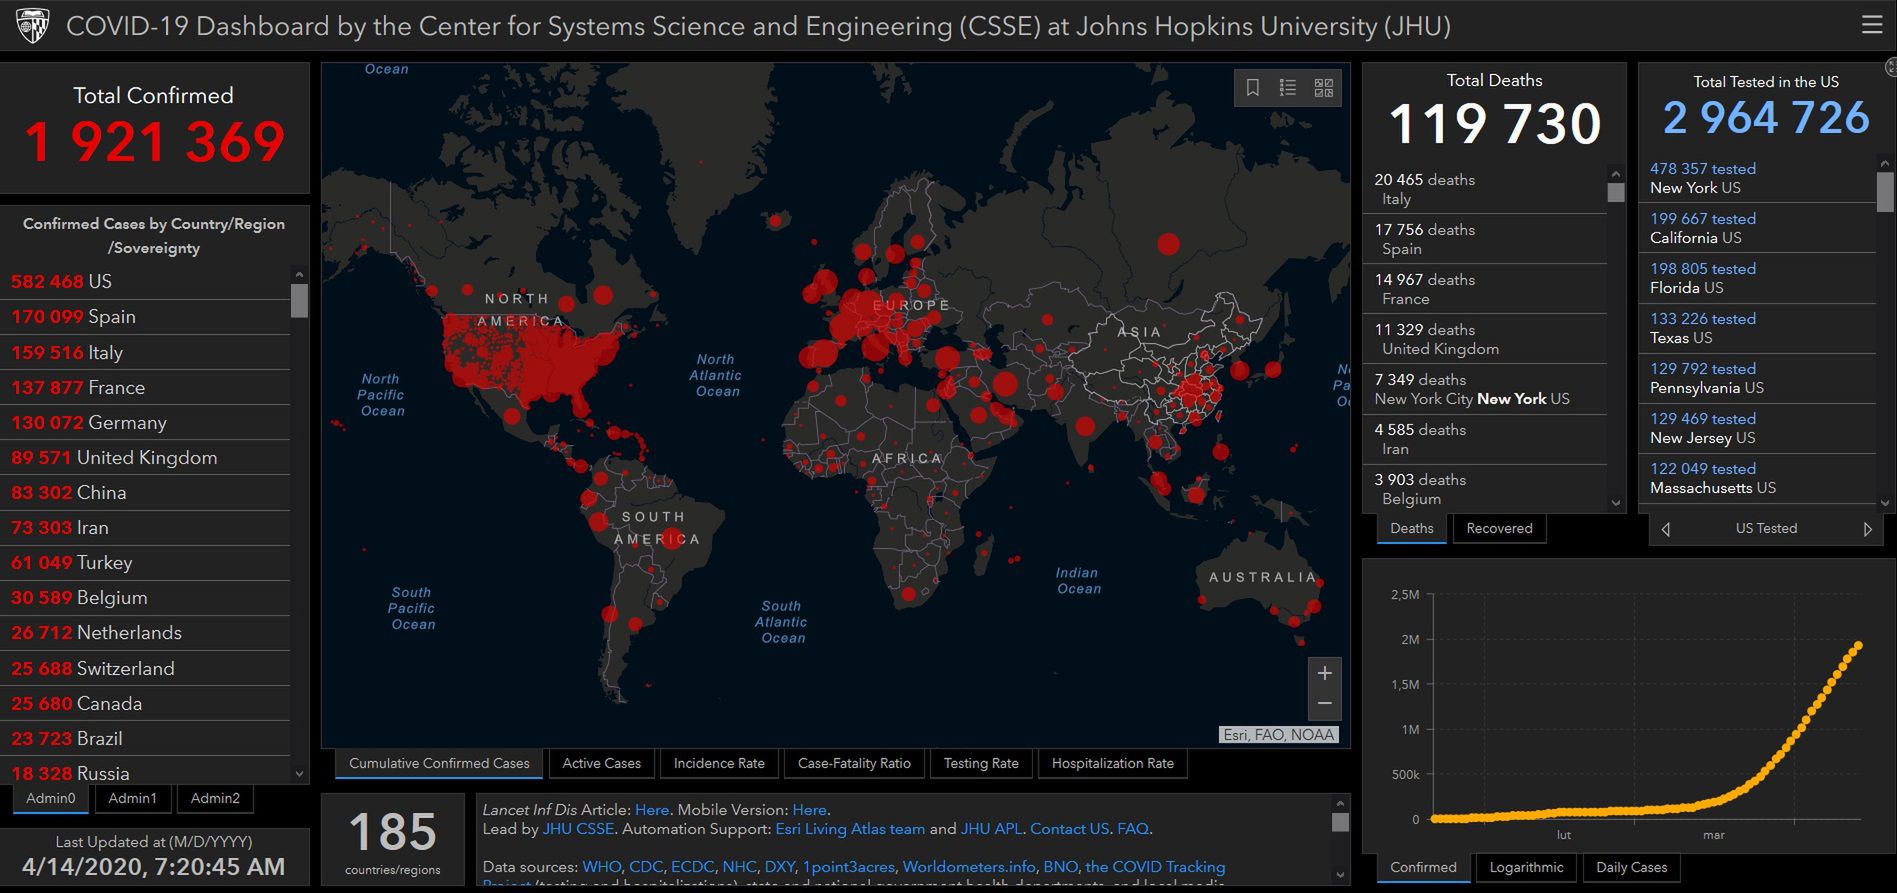This screenshot has height=893, width=1897.
Task: Switch to Hospitalization Rate map tab
Action: tap(1113, 763)
